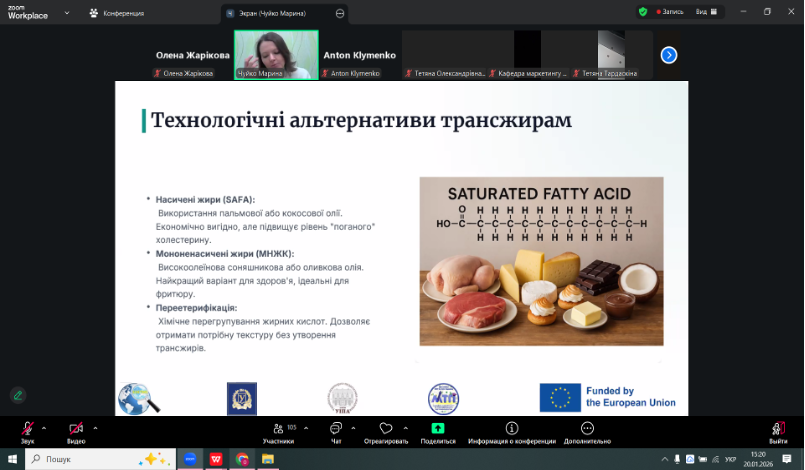
Task: Click the Запись recording indicator
Action: coord(670,12)
